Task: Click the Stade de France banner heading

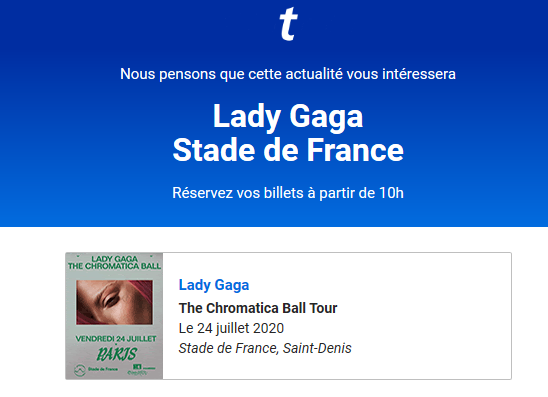Action: tap(288, 150)
